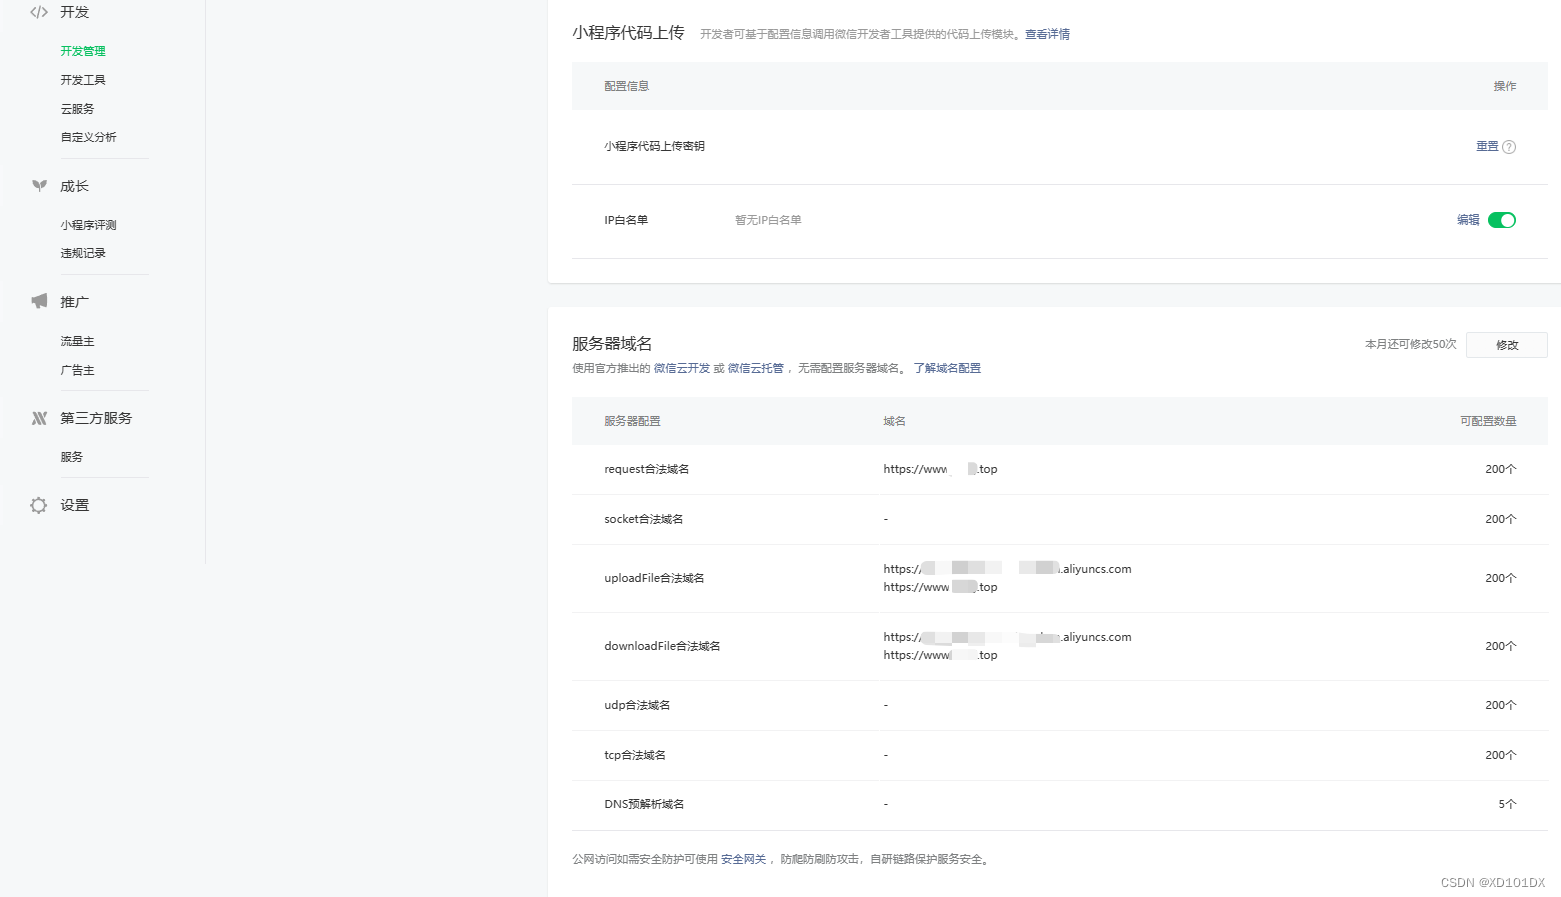Go to 流量主 section

77,341
